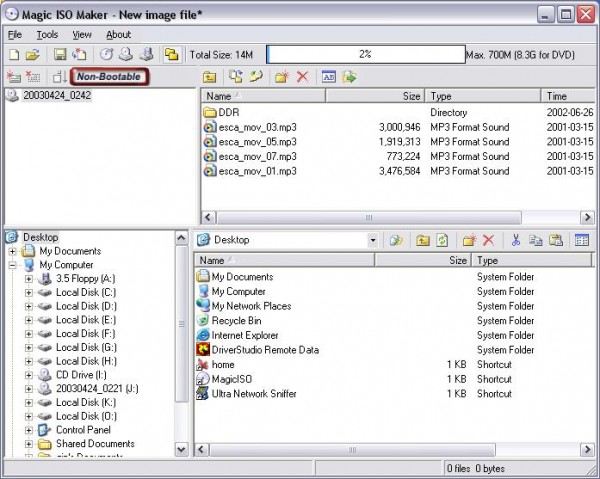
Task: Open the View menu
Action: [81, 34]
